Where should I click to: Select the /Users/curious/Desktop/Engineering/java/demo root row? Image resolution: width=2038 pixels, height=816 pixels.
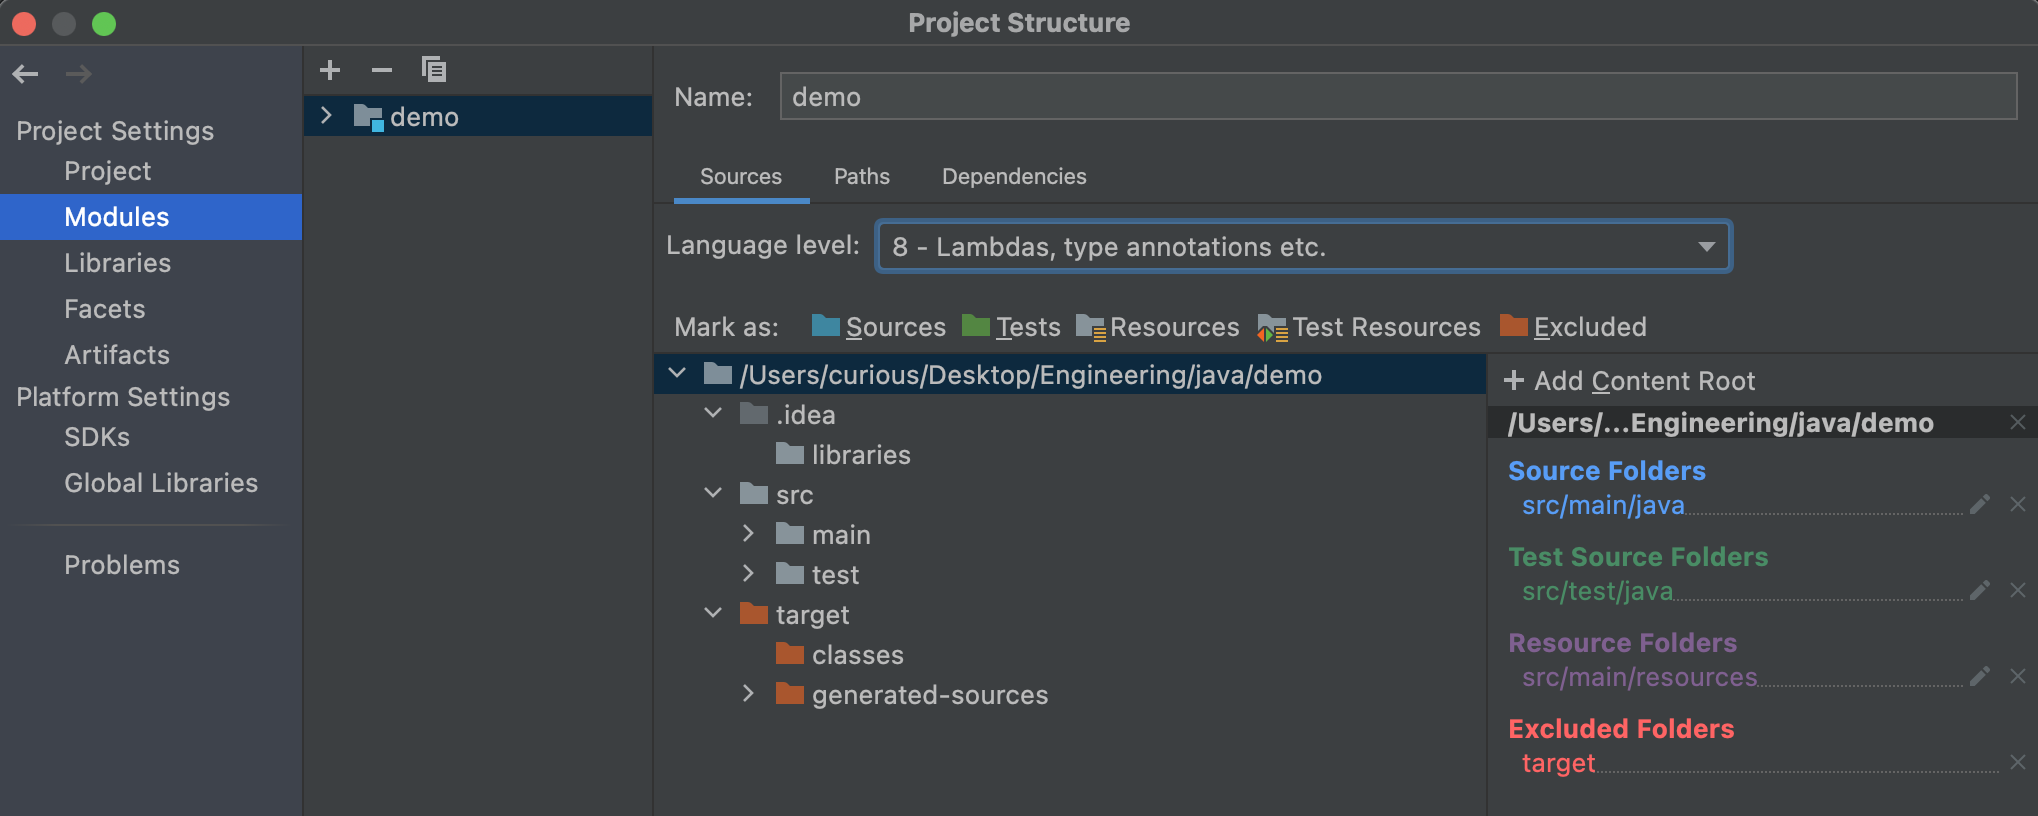(x=1070, y=374)
